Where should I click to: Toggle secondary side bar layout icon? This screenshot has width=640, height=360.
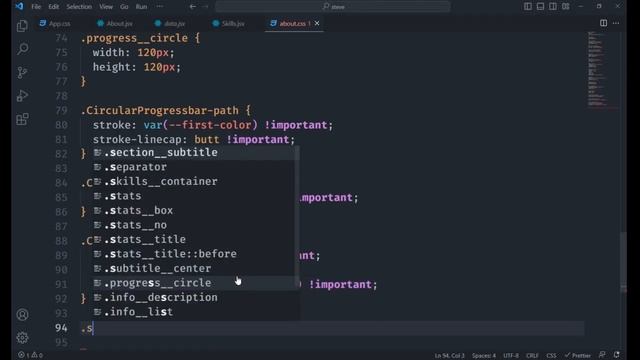[x=553, y=7]
